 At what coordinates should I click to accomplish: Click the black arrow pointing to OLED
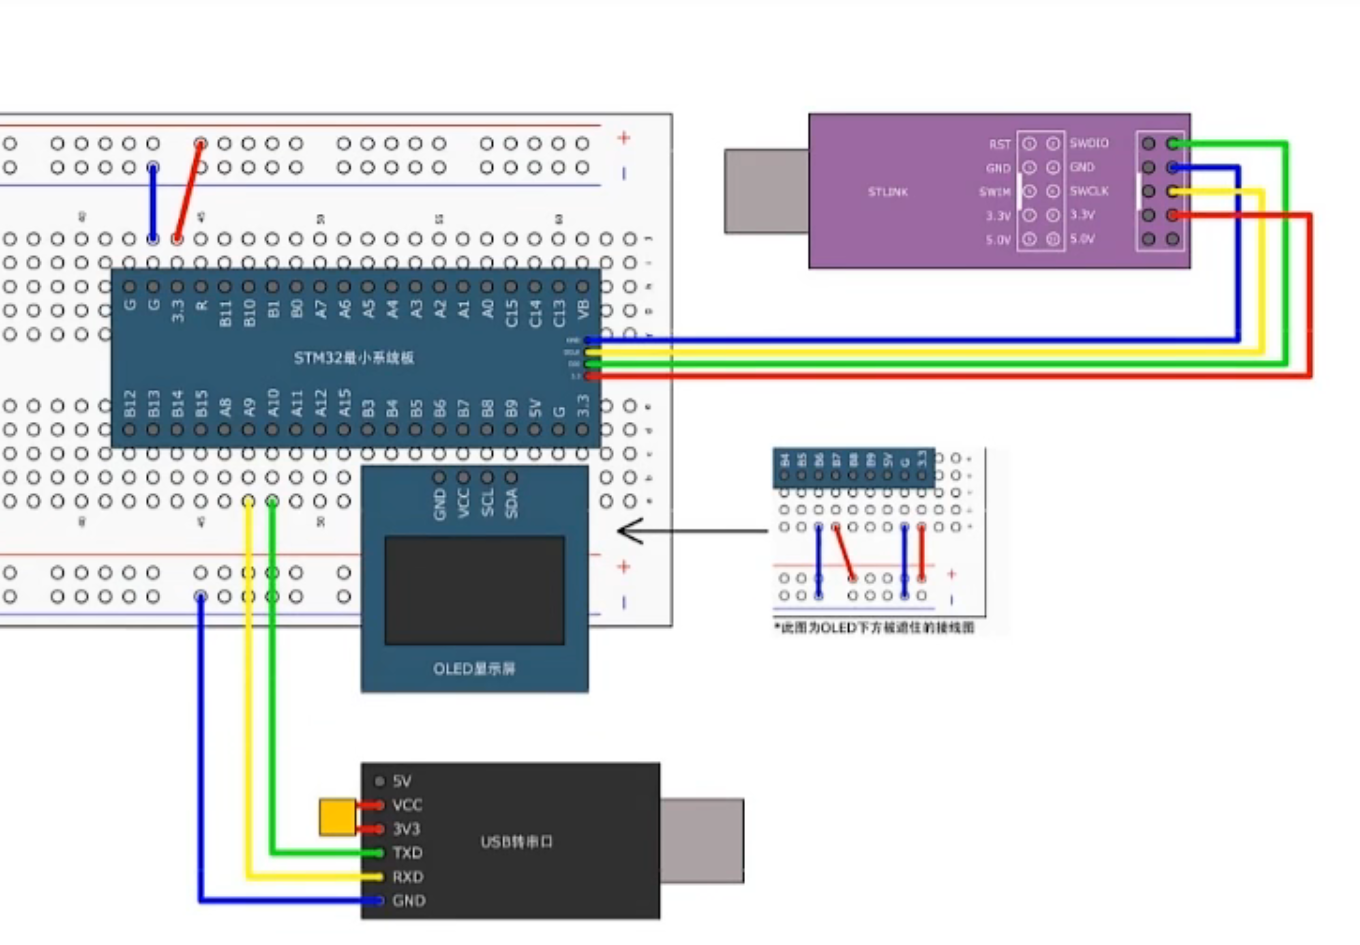pyautogui.click(x=690, y=531)
